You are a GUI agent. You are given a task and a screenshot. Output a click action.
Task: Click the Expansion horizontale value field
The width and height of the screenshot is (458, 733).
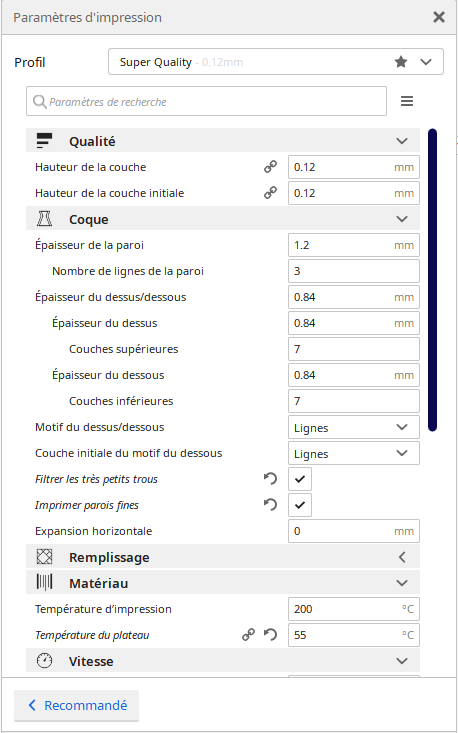tap(354, 531)
